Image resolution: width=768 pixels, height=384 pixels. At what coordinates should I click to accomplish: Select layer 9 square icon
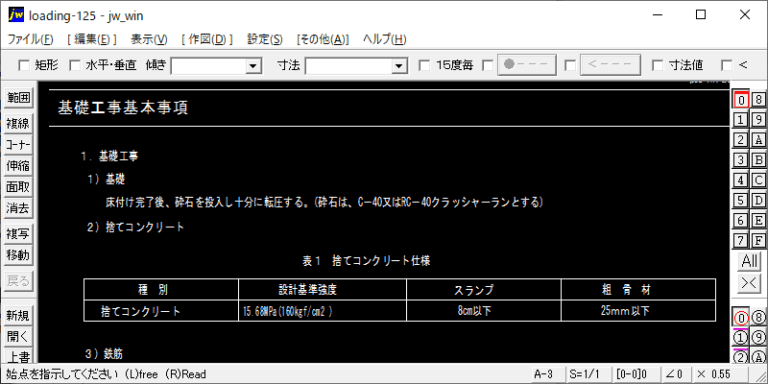click(759, 120)
